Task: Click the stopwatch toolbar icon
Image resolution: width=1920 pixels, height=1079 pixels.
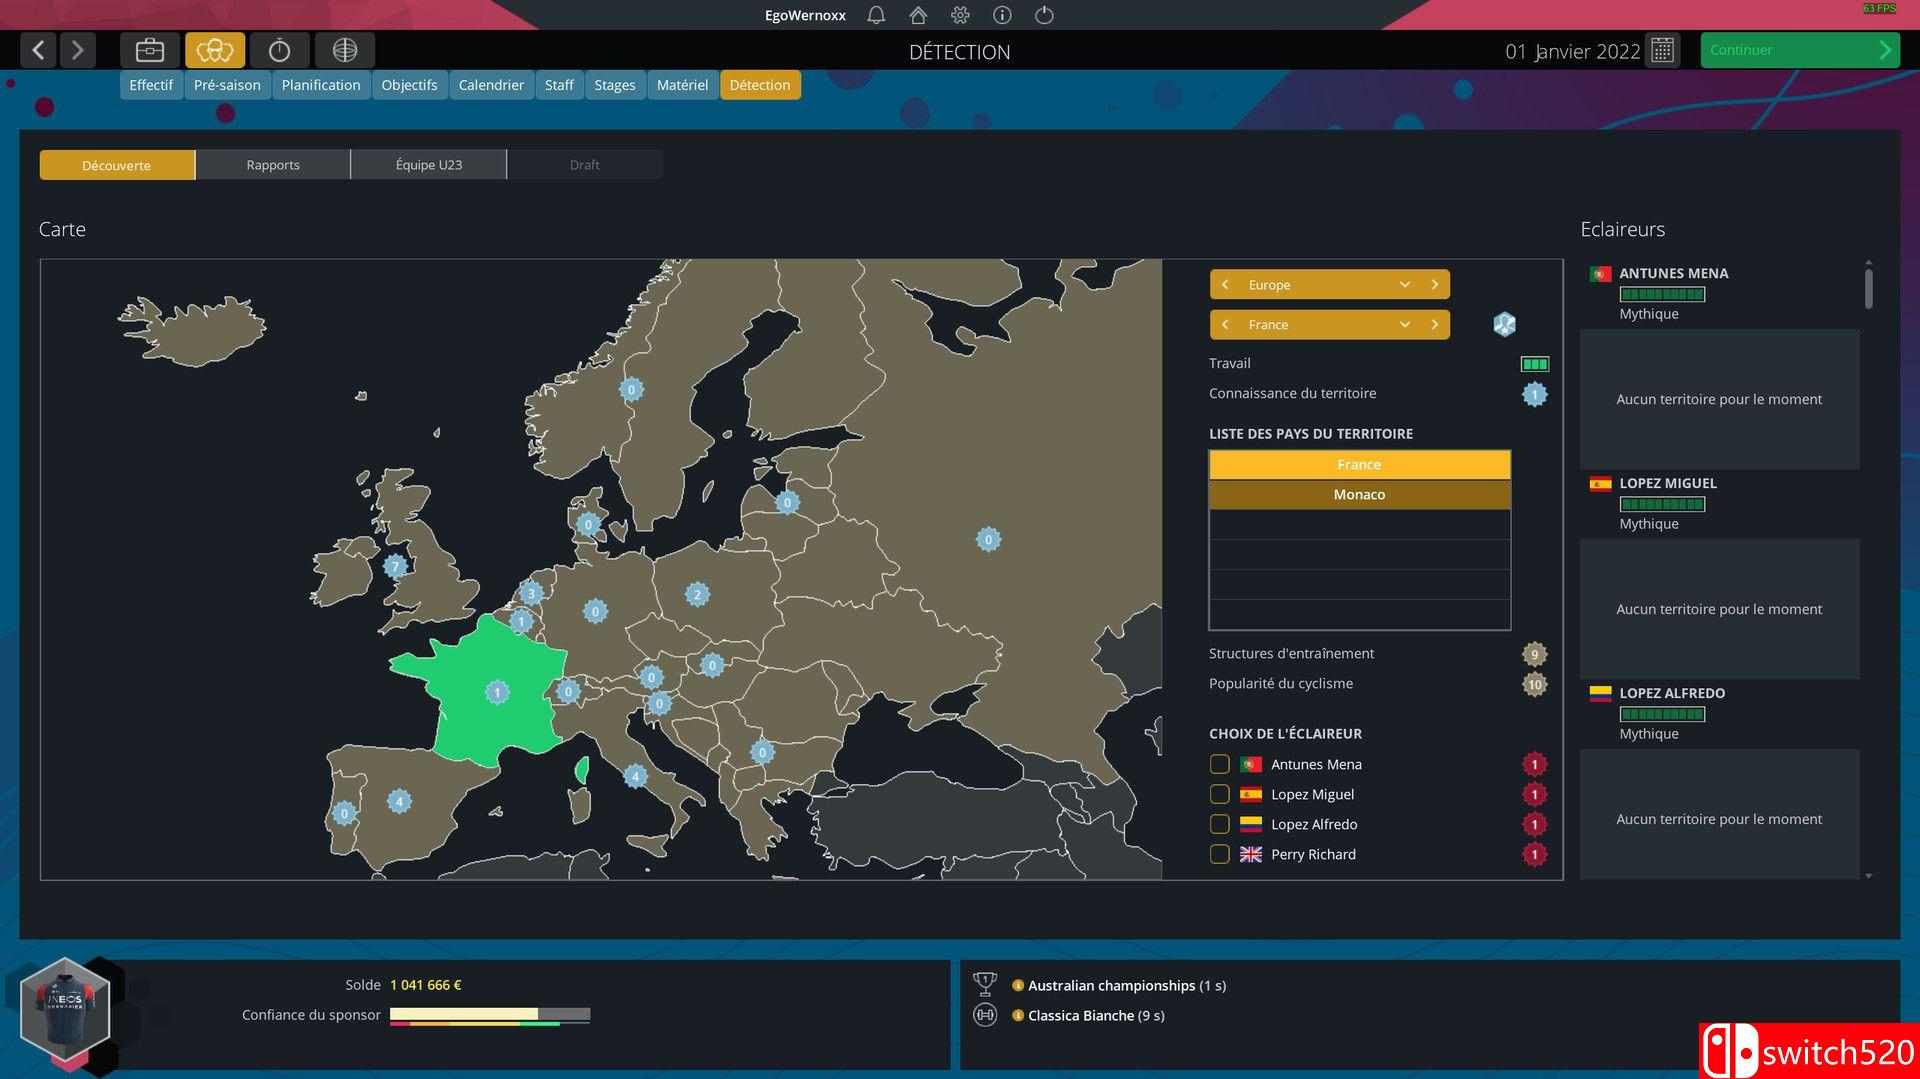Action: pos(280,50)
